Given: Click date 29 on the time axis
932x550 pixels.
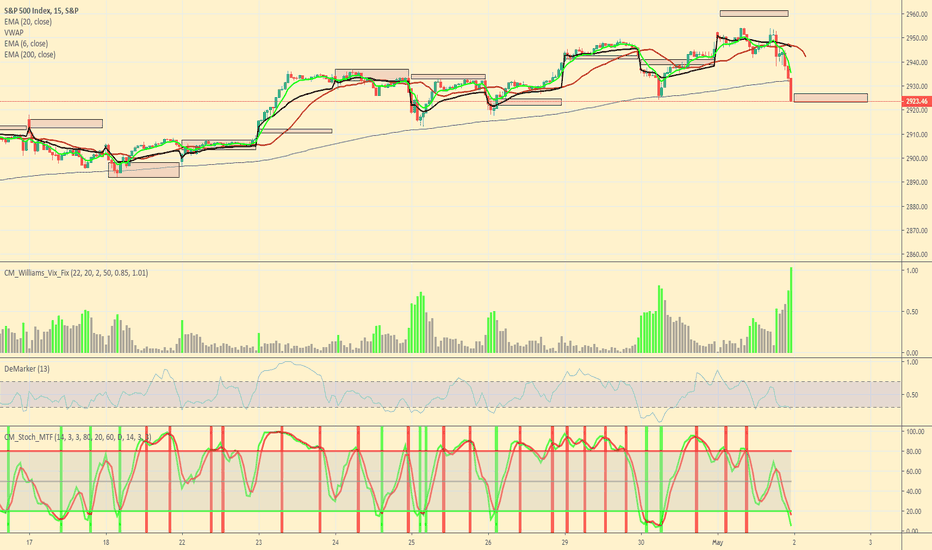Looking at the screenshot, I should coord(565,542).
